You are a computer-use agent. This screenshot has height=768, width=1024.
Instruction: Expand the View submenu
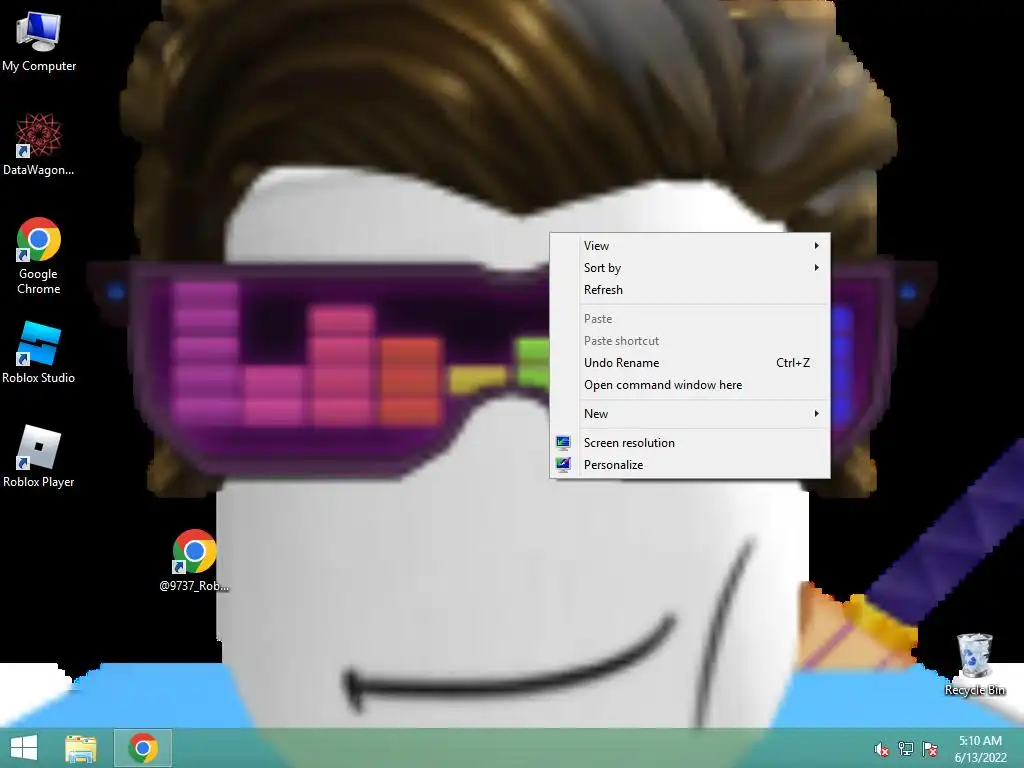(690, 246)
